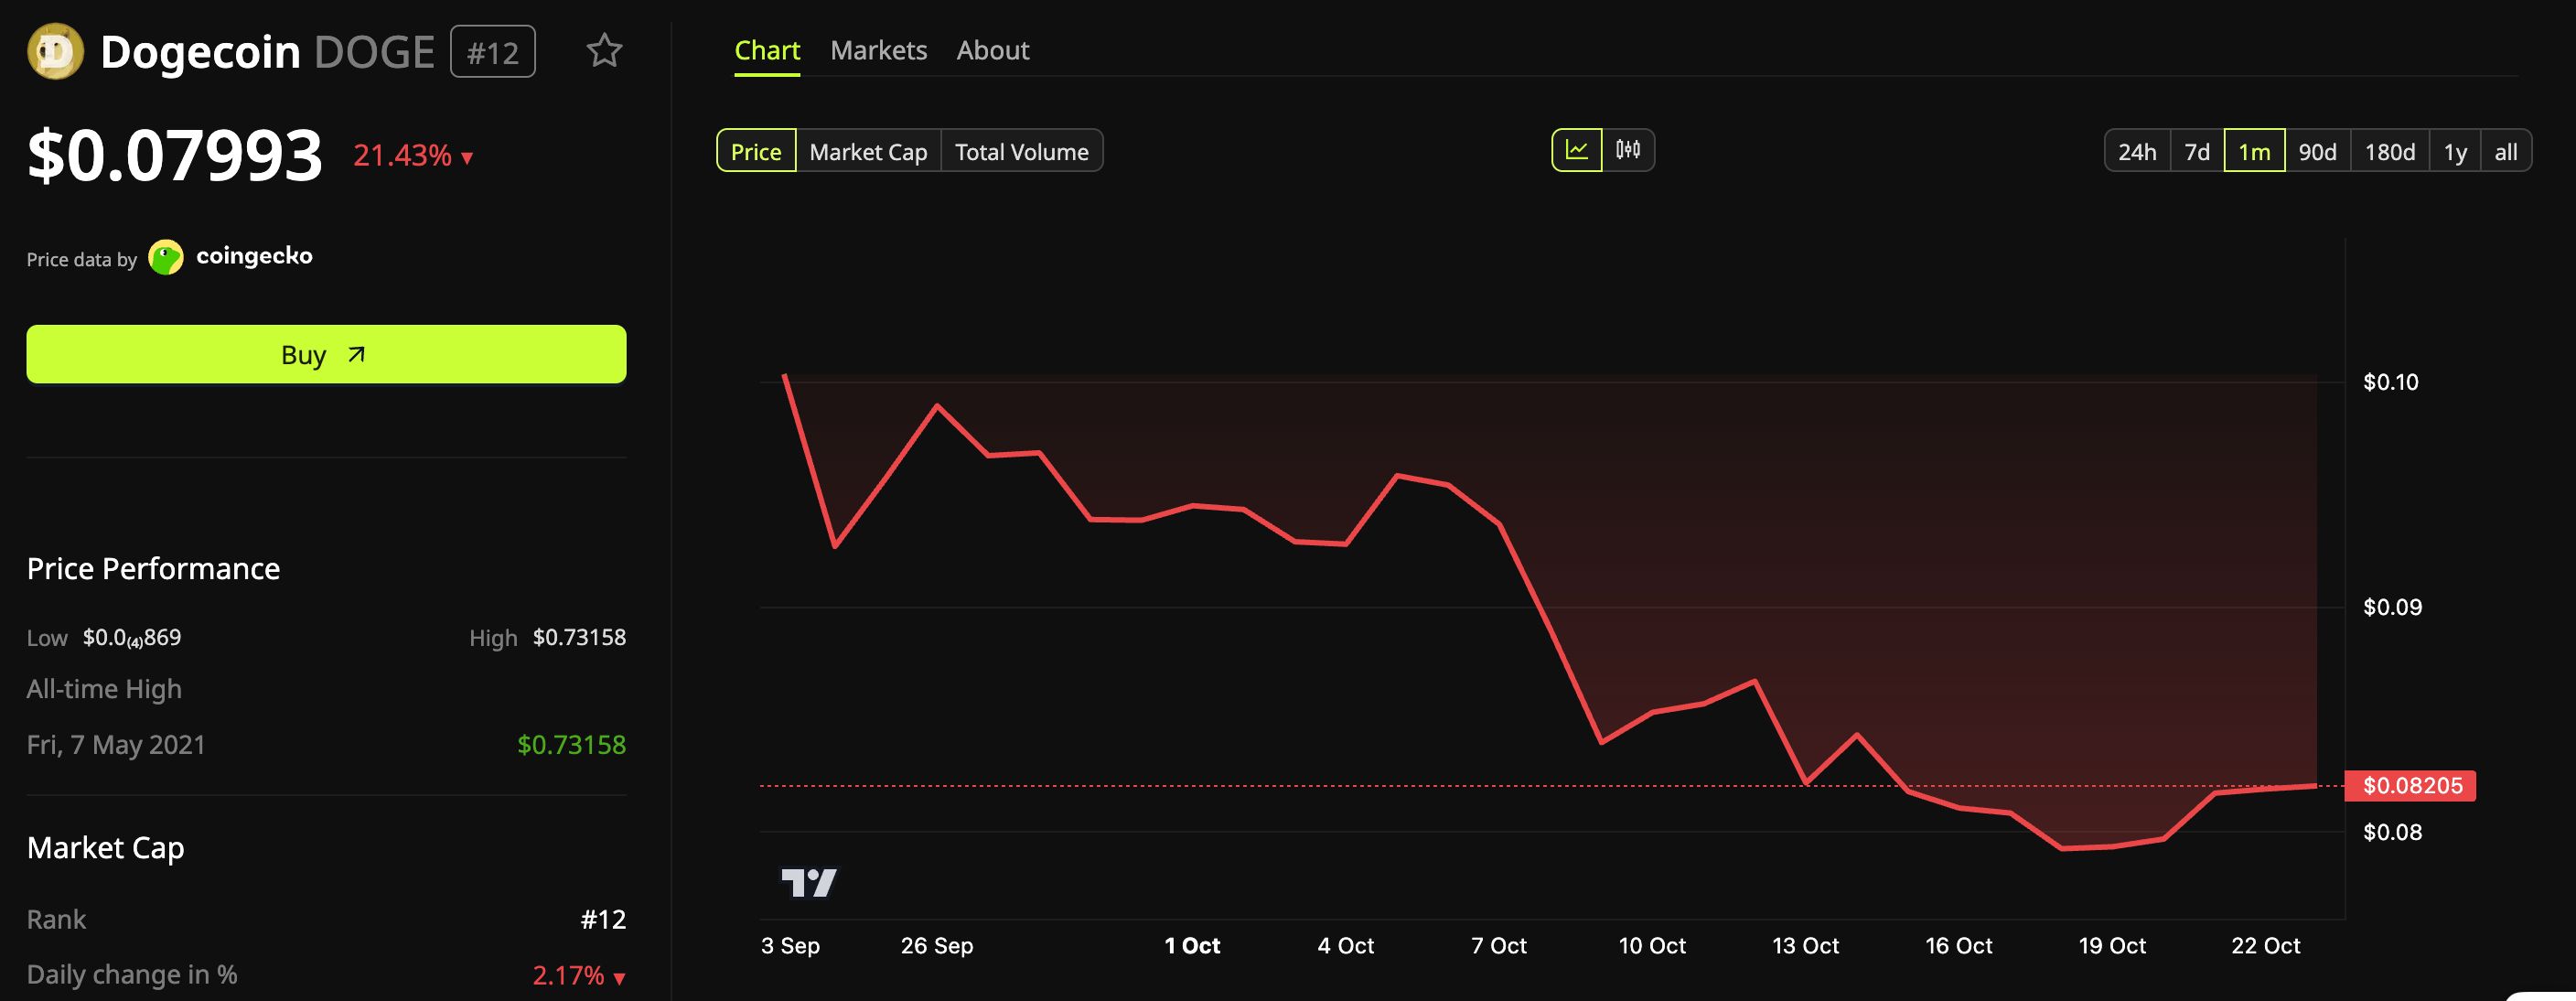The height and width of the screenshot is (1001, 2576).
Task: Click the $0.08 price axis label
Action: [2392, 832]
